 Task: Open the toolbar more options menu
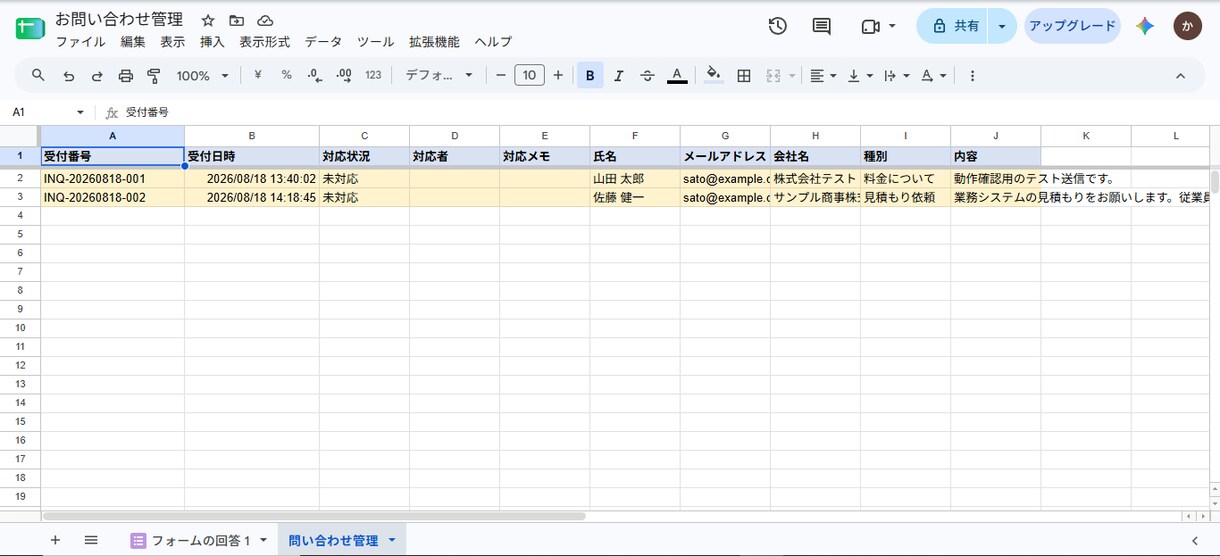point(972,75)
